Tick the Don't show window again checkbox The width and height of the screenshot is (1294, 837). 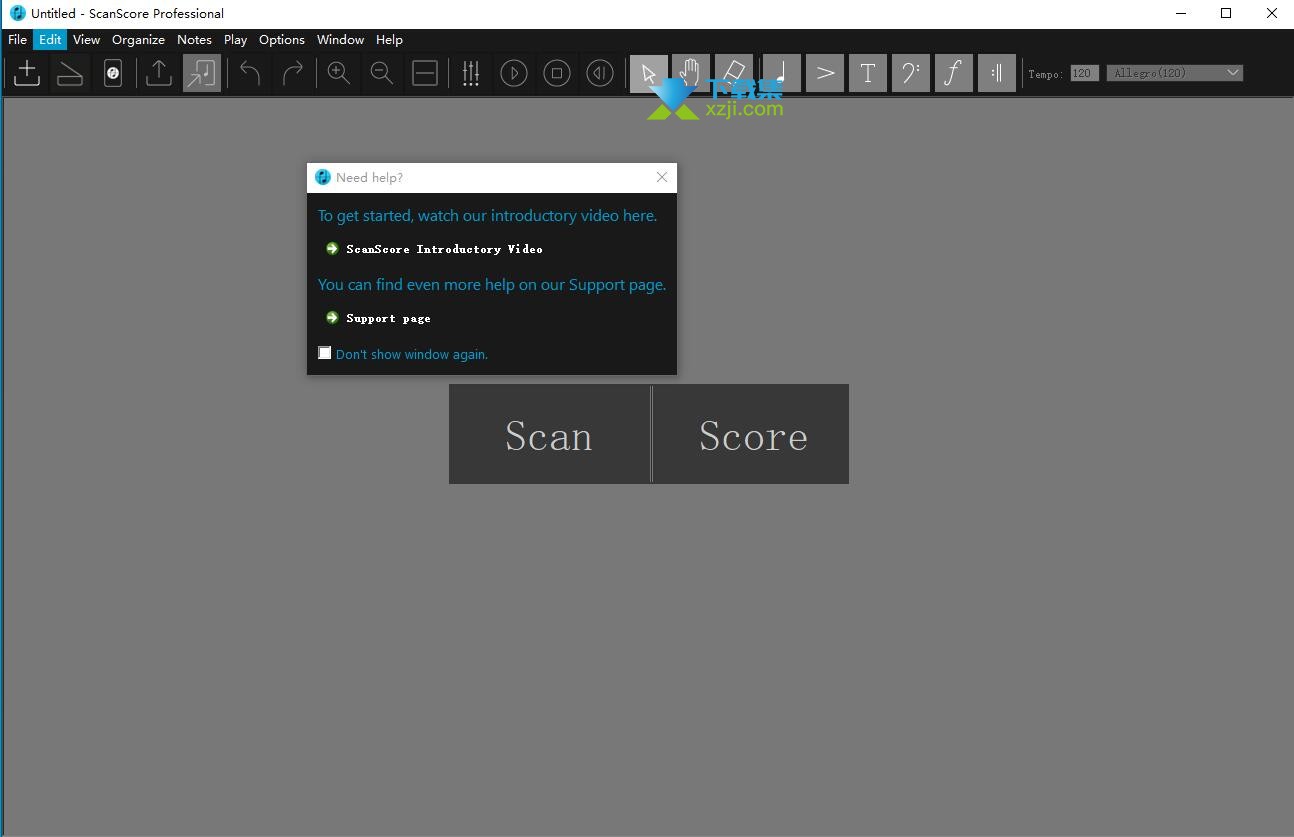(325, 353)
